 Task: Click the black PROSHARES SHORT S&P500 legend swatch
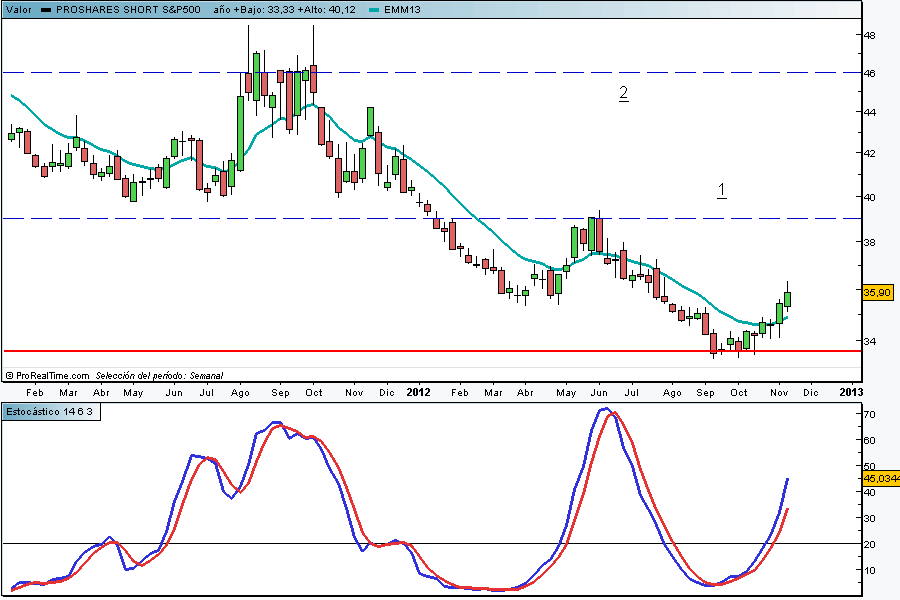[45, 9]
